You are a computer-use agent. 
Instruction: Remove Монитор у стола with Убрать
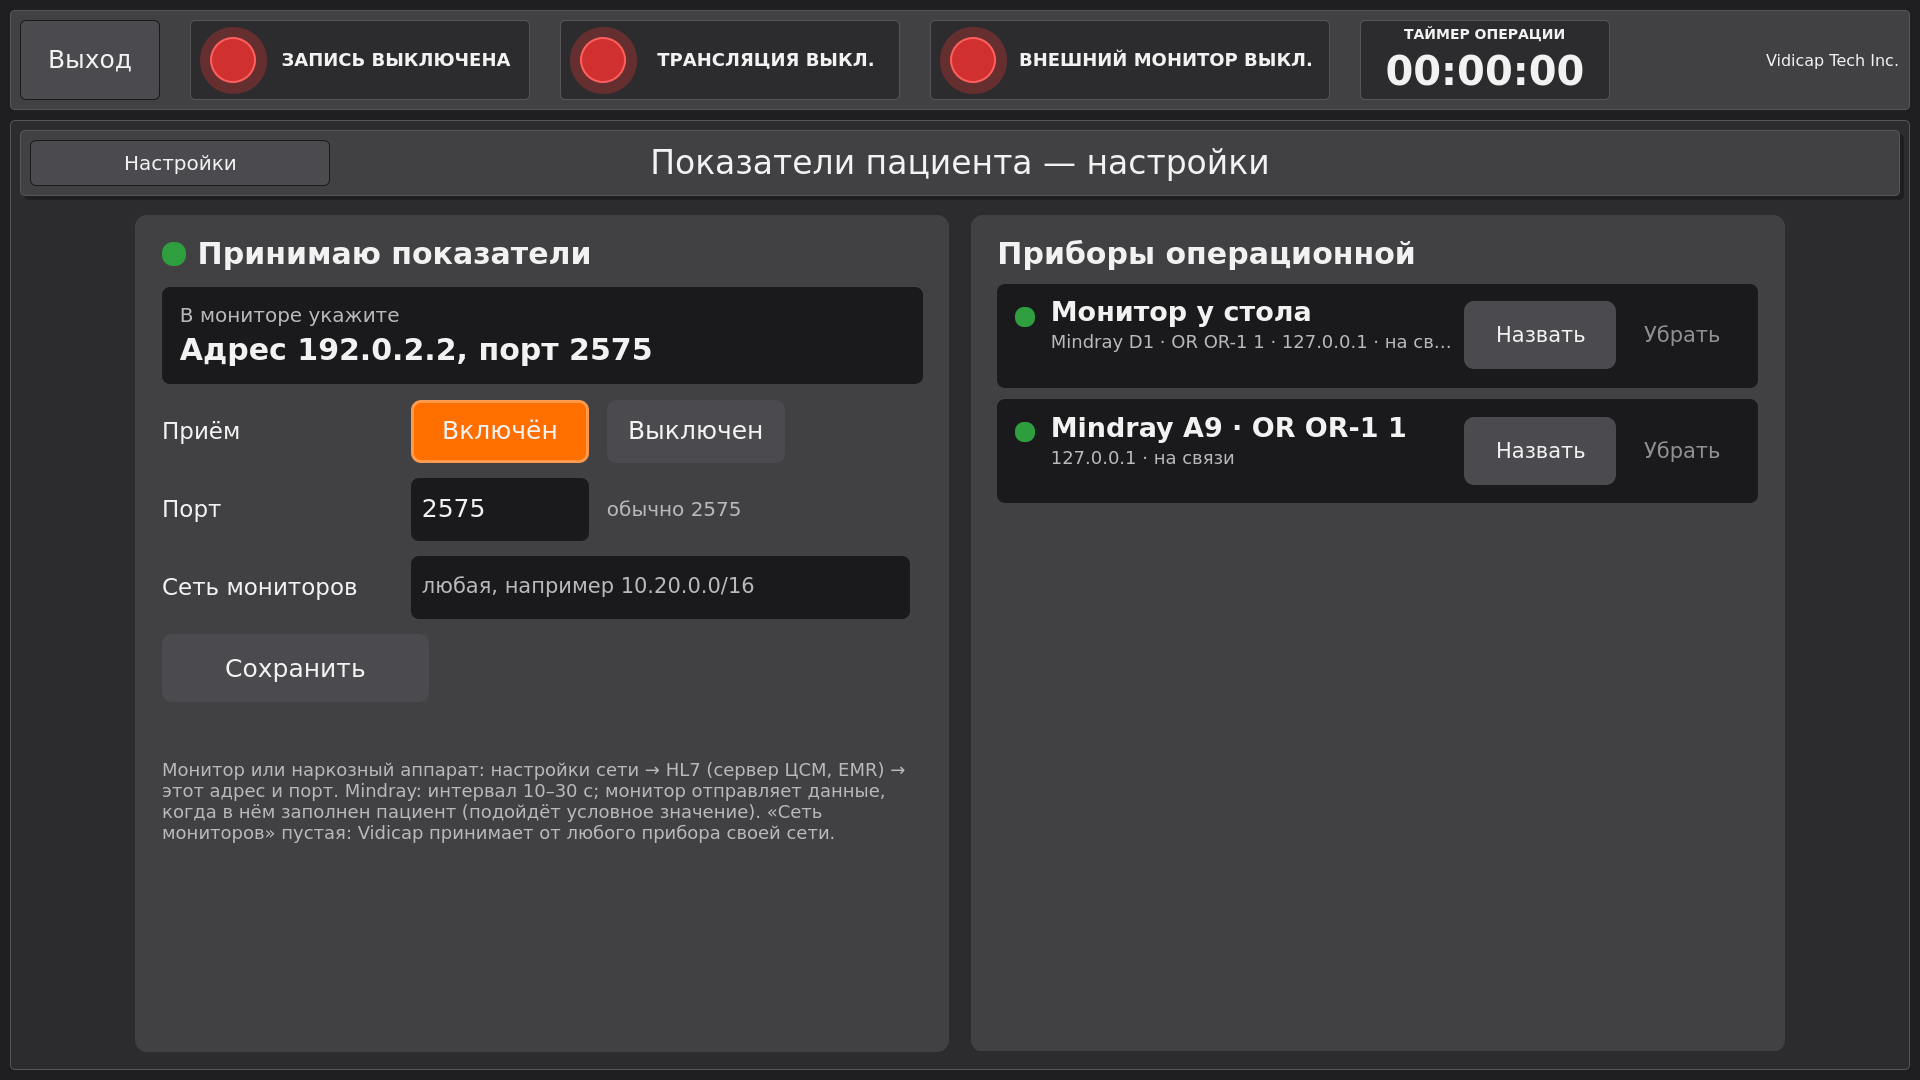1682,335
